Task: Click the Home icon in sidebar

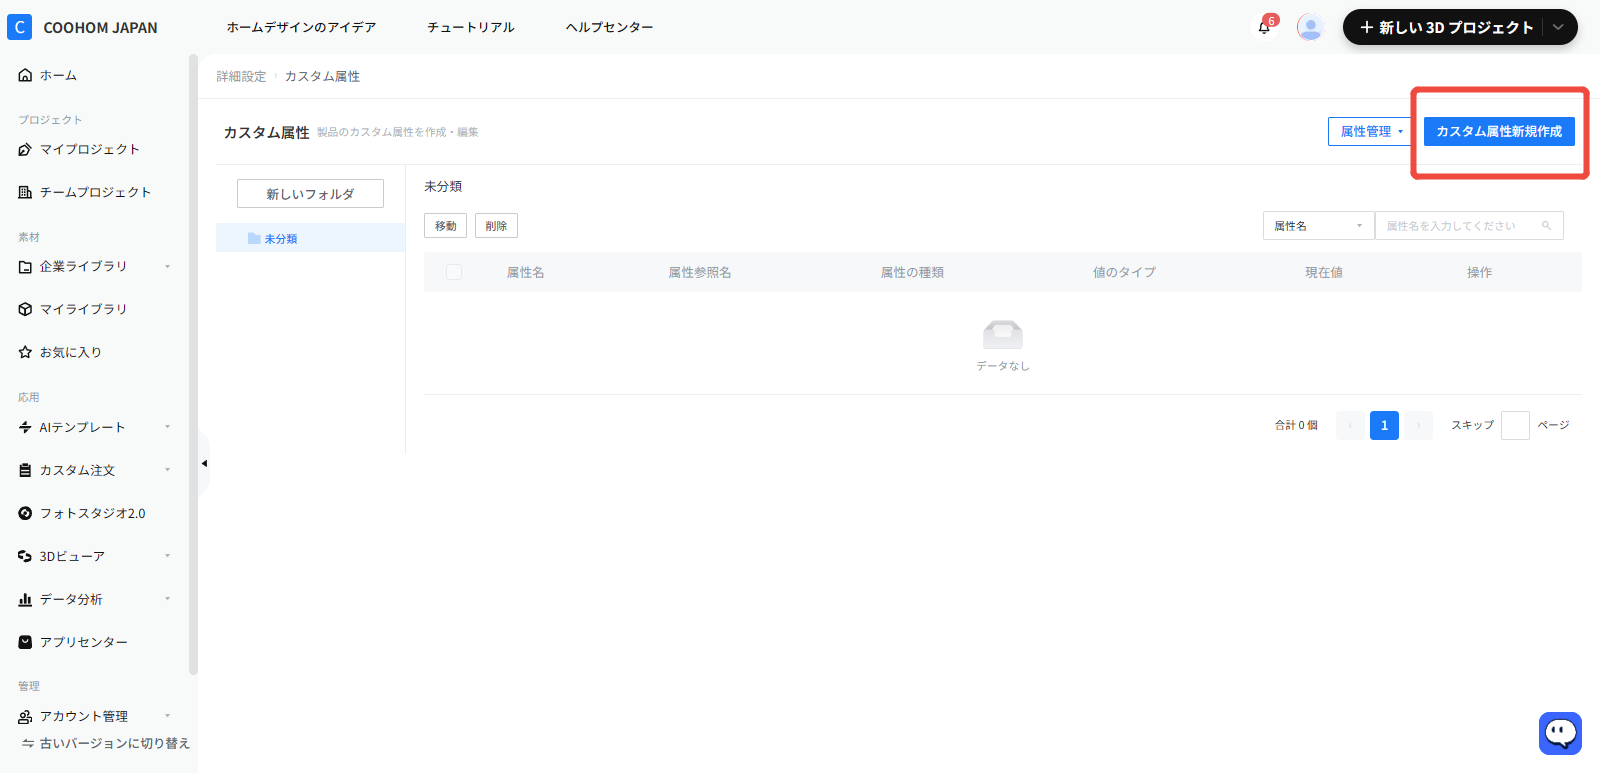Action: coord(25,75)
